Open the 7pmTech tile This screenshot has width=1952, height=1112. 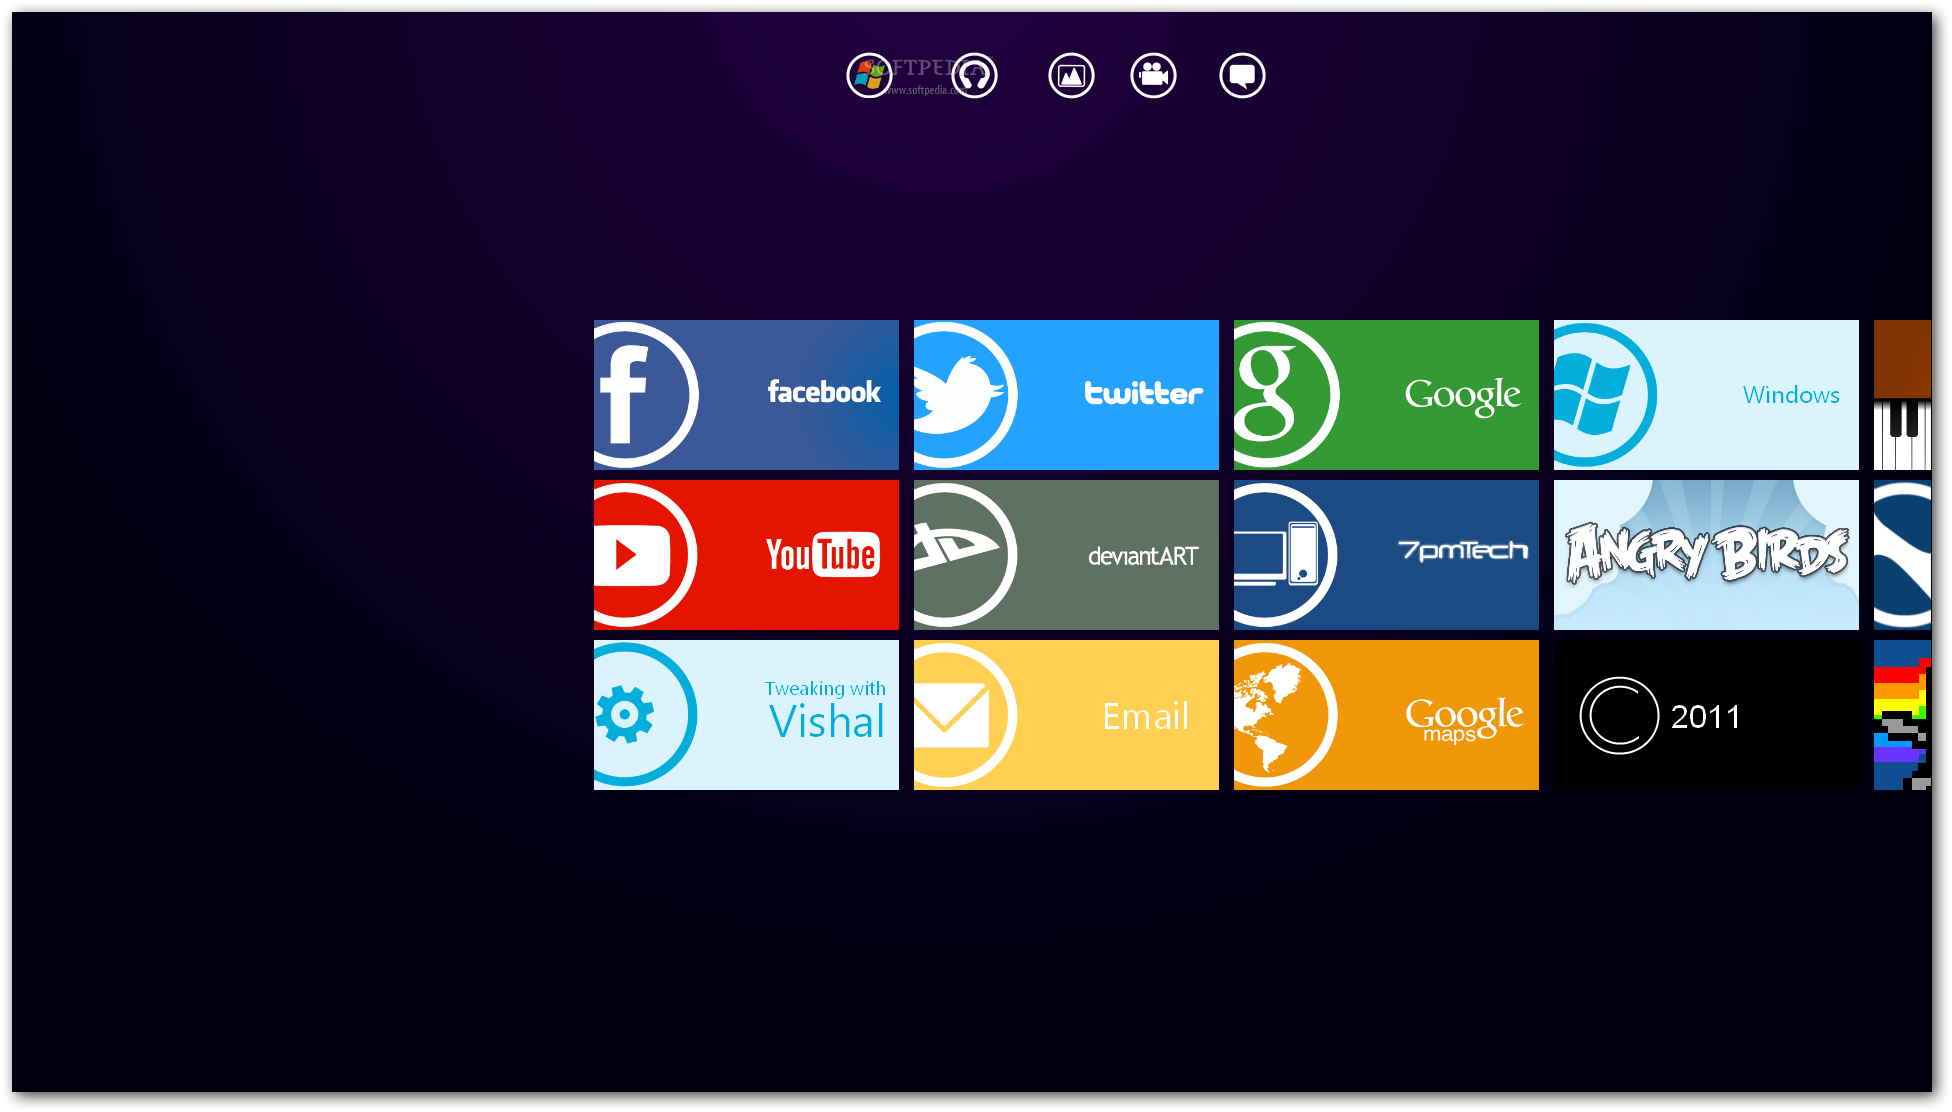click(1386, 555)
